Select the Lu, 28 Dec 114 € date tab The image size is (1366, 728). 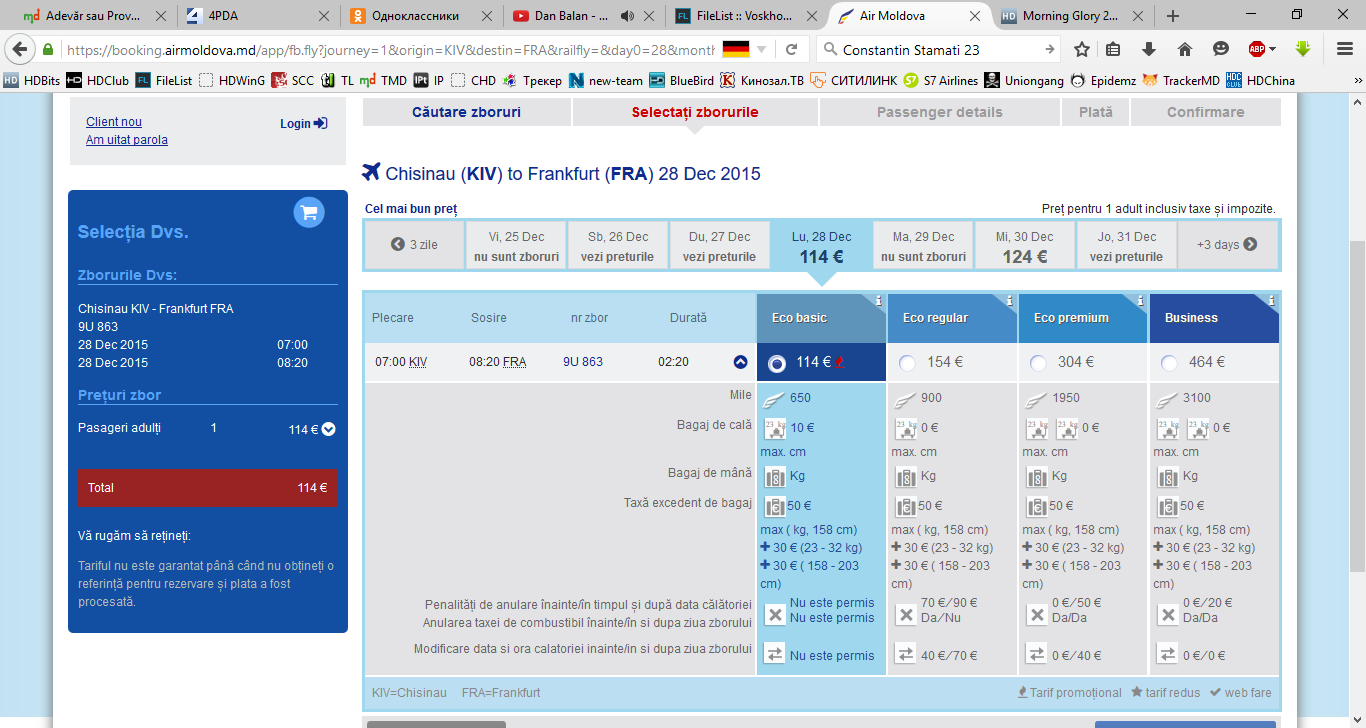pos(821,246)
